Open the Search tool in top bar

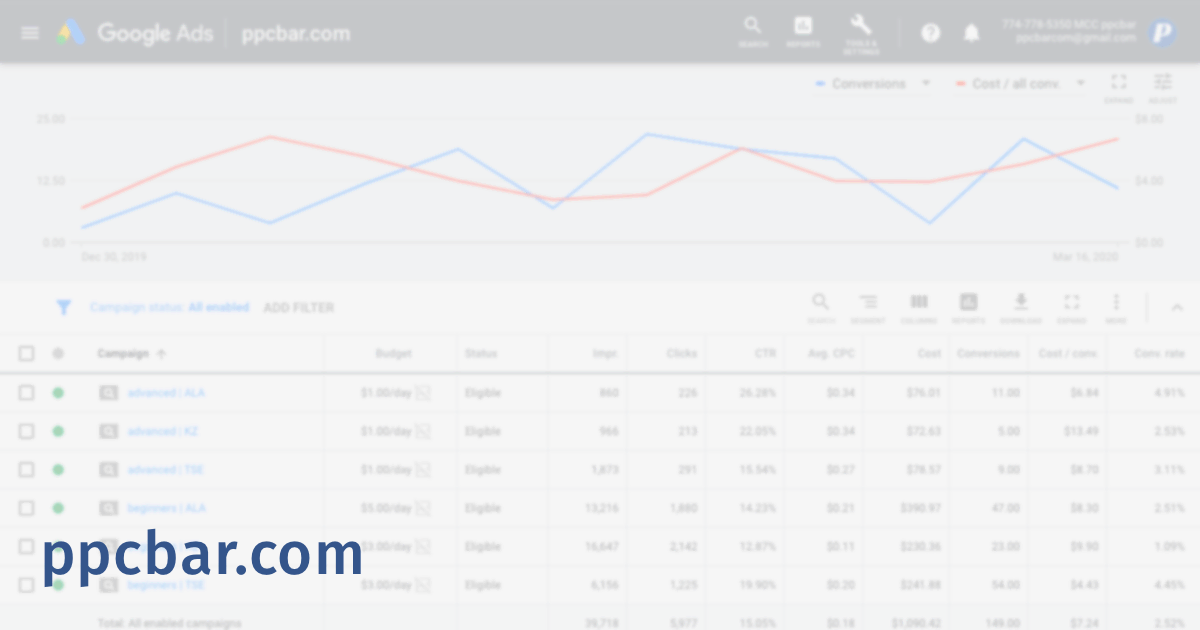pos(753,31)
